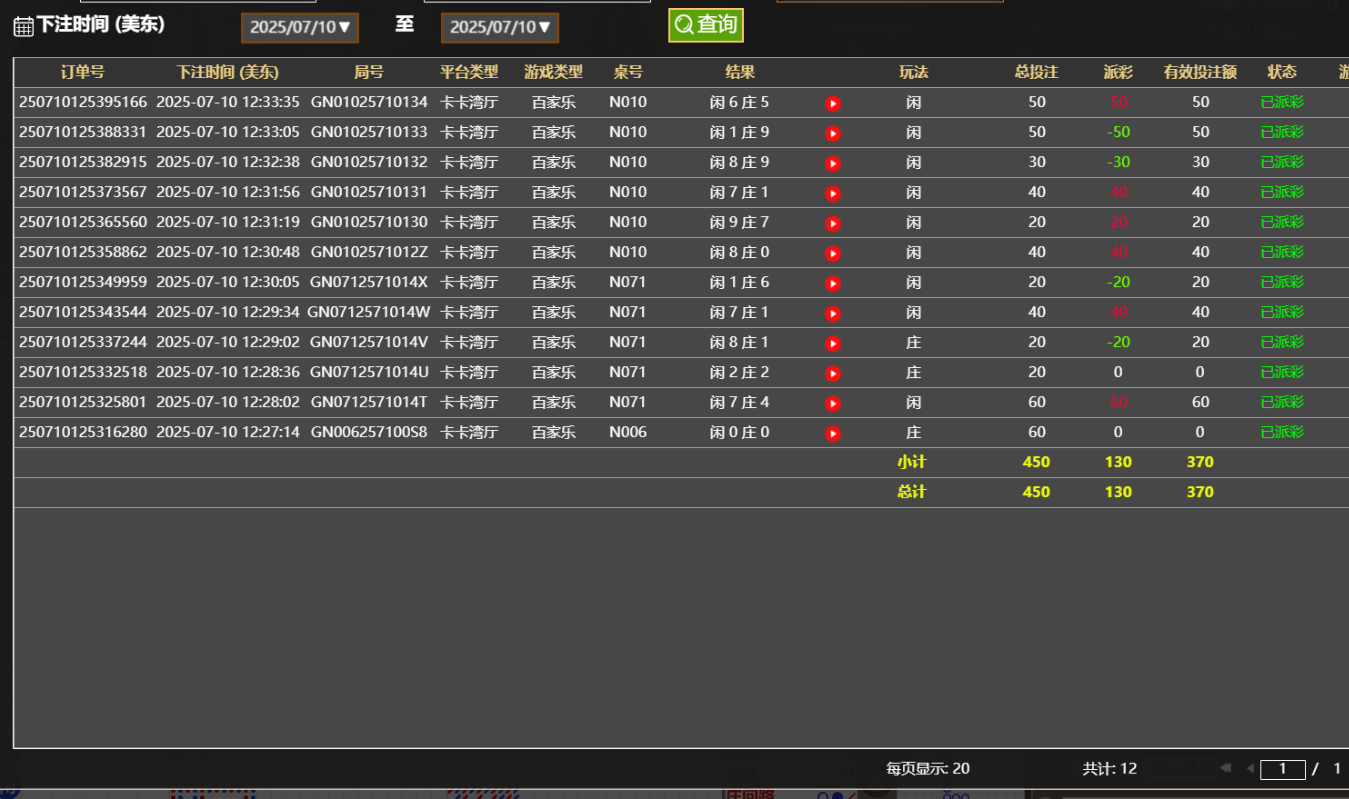This screenshot has height=799, width=1349.
Task: Click the 状态 column header
Action: pyautogui.click(x=1282, y=72)
